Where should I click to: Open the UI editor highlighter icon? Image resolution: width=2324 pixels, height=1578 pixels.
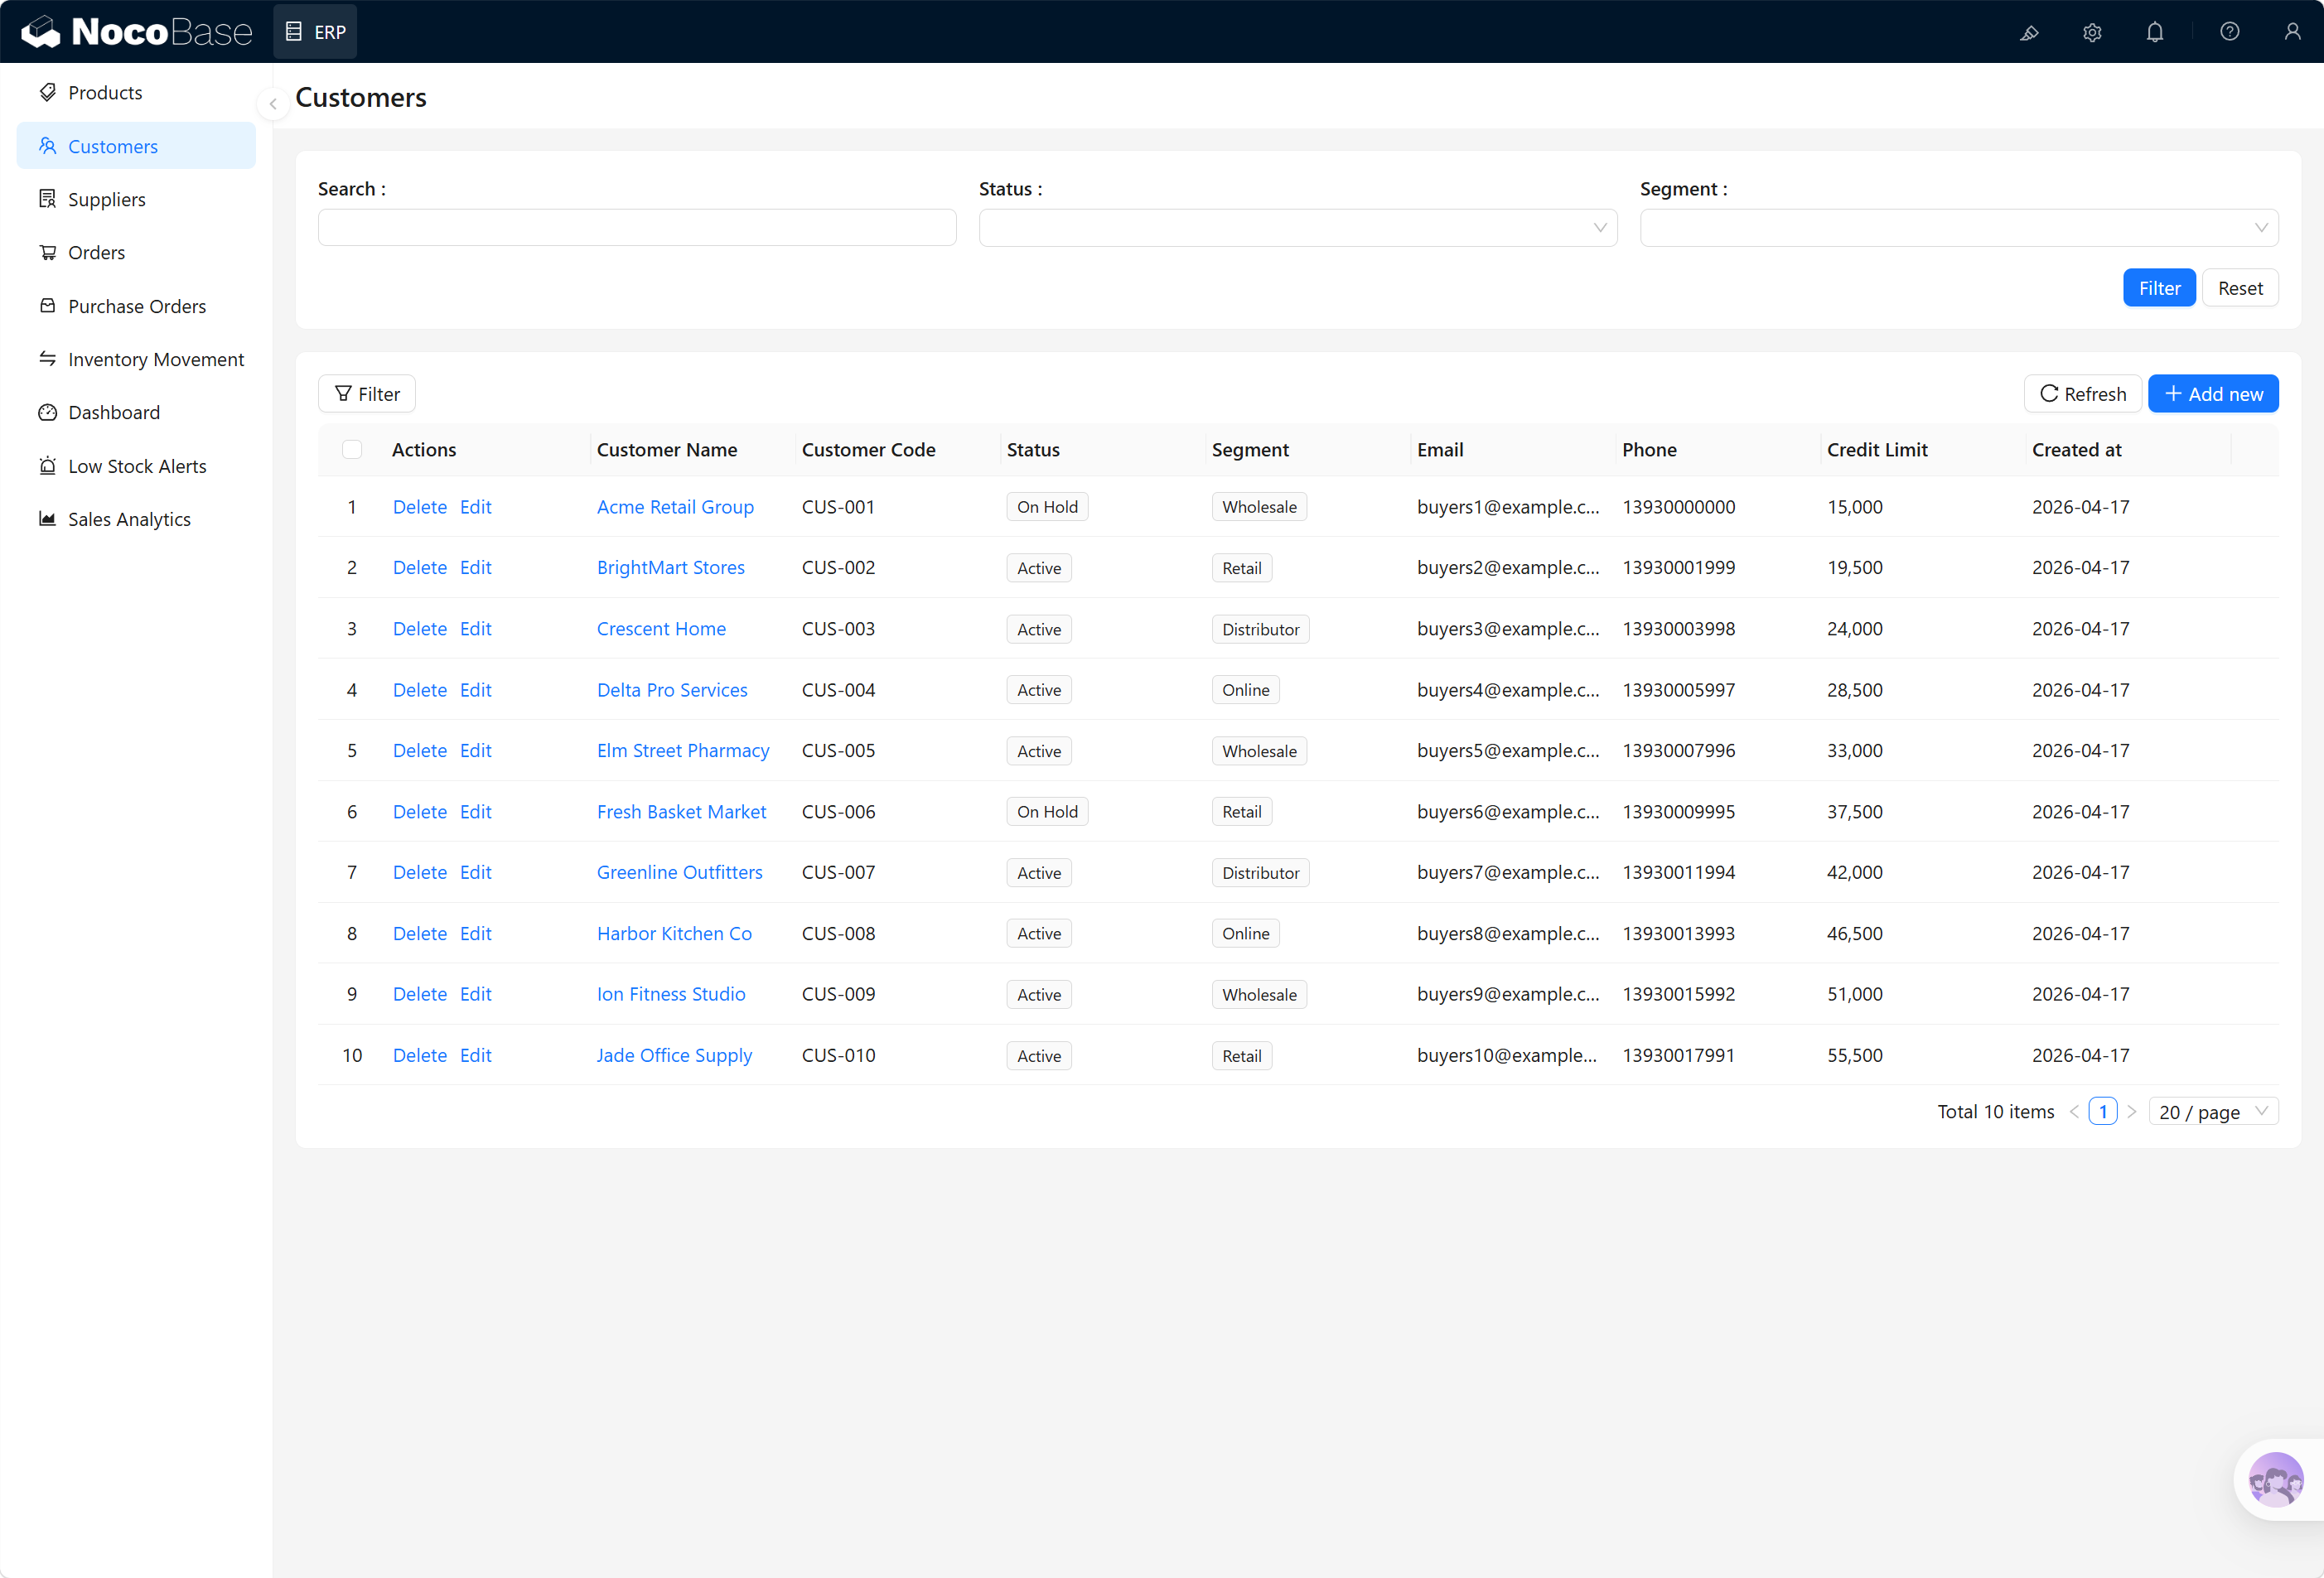click(2029, 32)
